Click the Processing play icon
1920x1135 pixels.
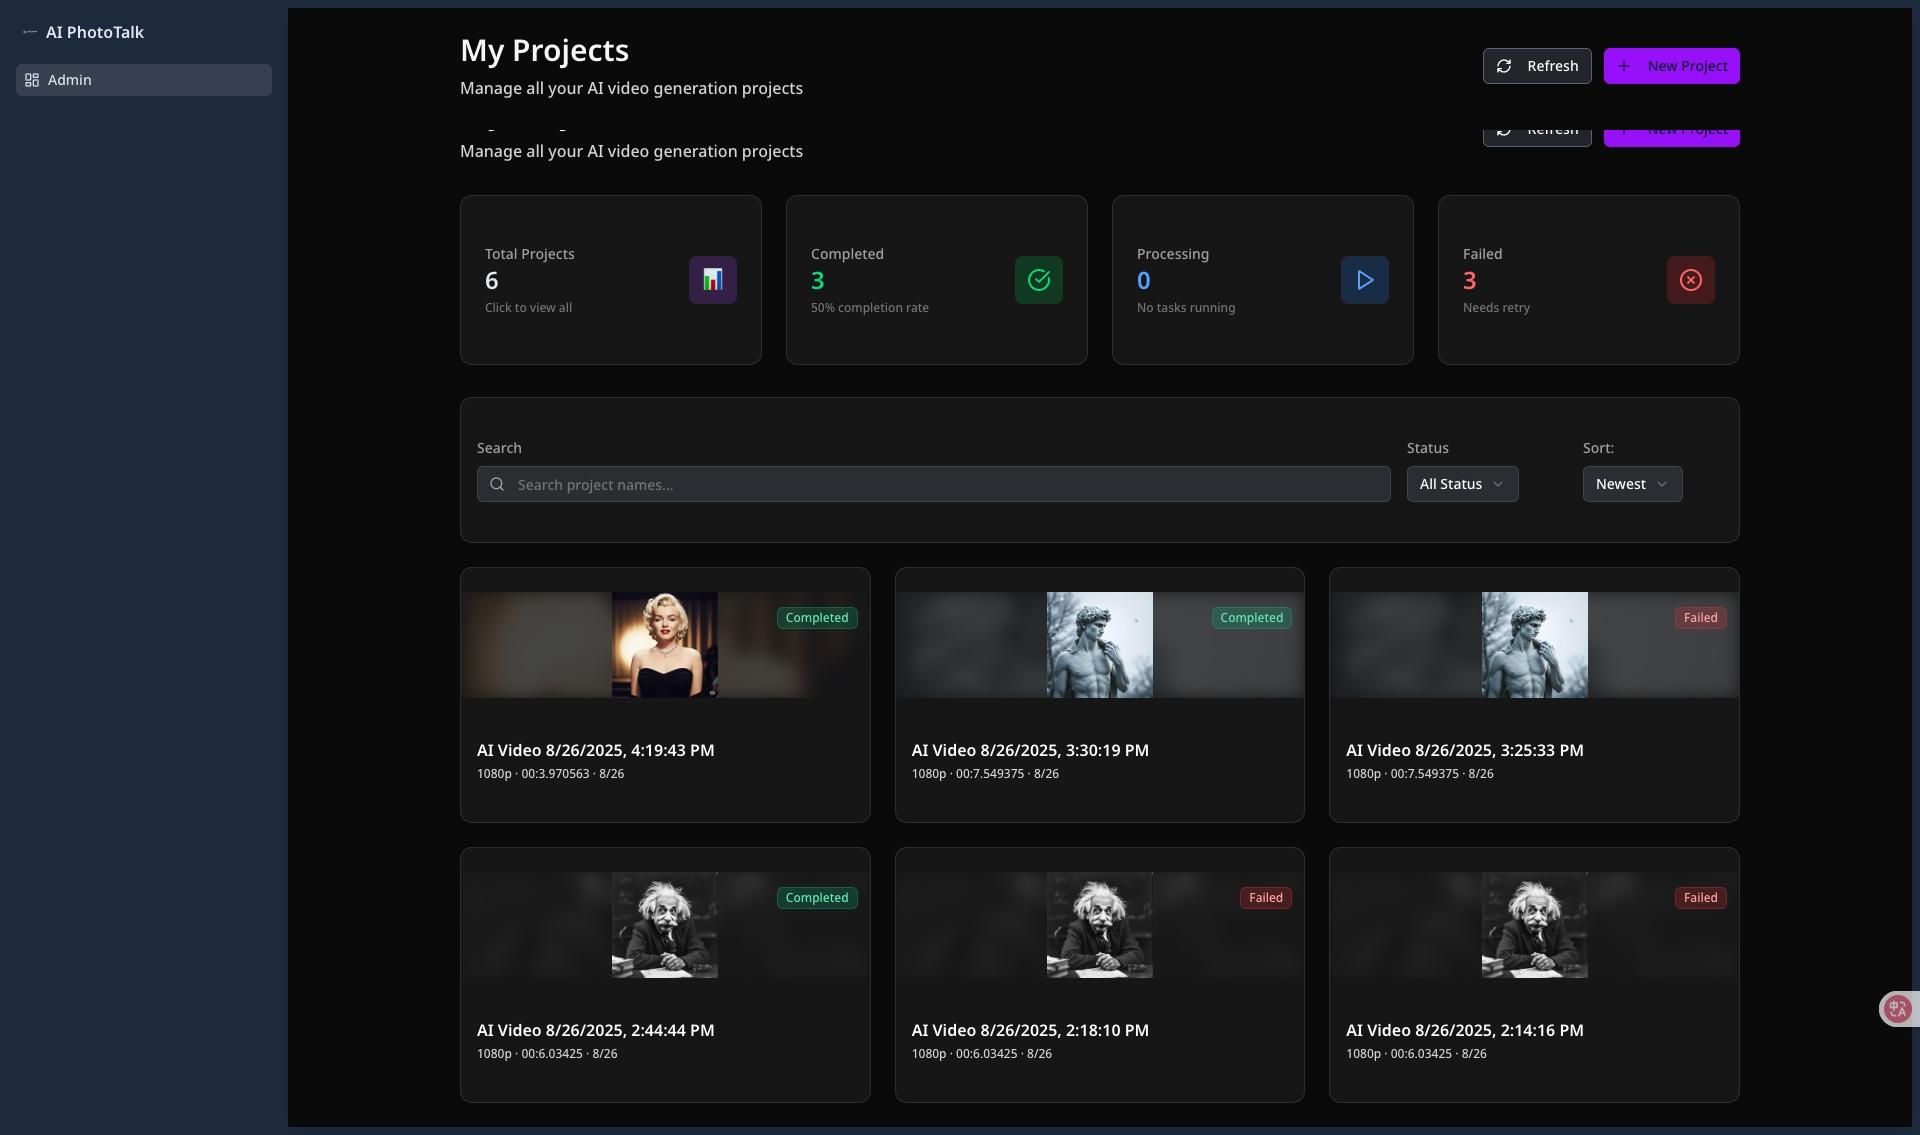point(1364,280)
